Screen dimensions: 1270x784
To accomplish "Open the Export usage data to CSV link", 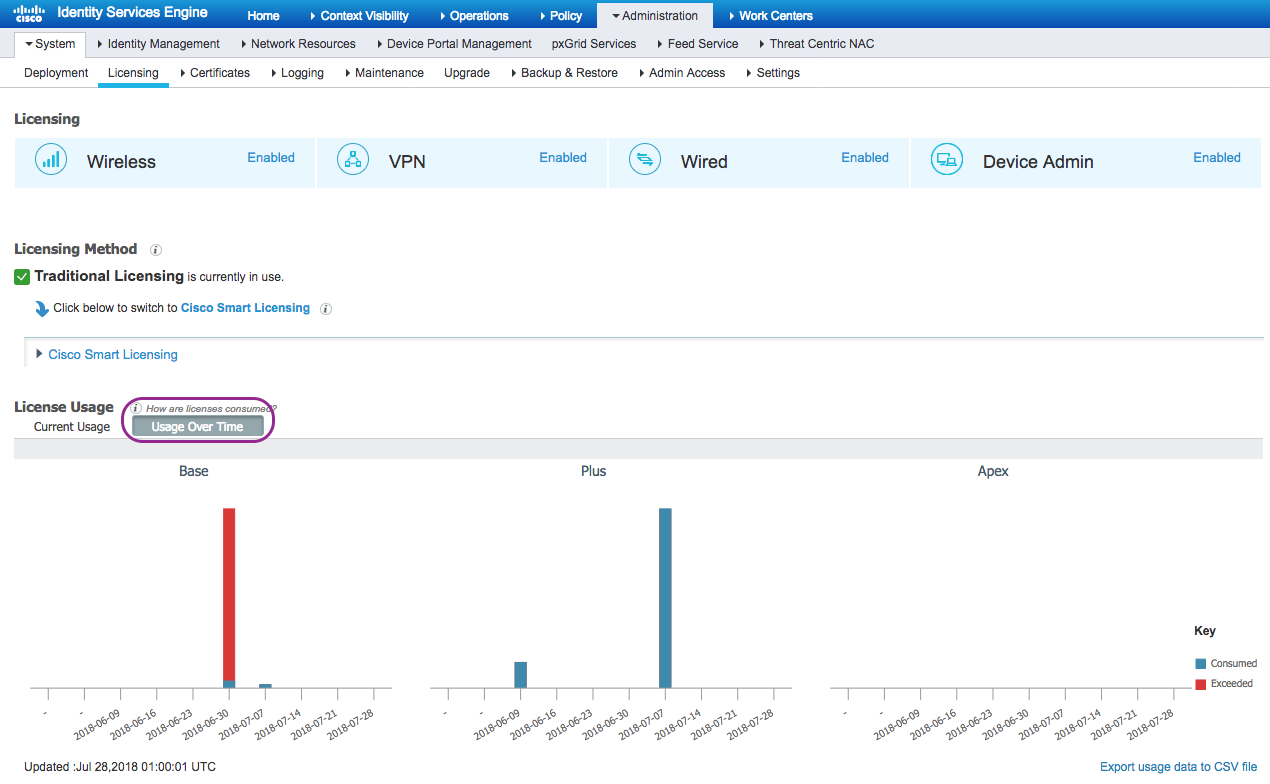I will click(x=1180, y=766).
